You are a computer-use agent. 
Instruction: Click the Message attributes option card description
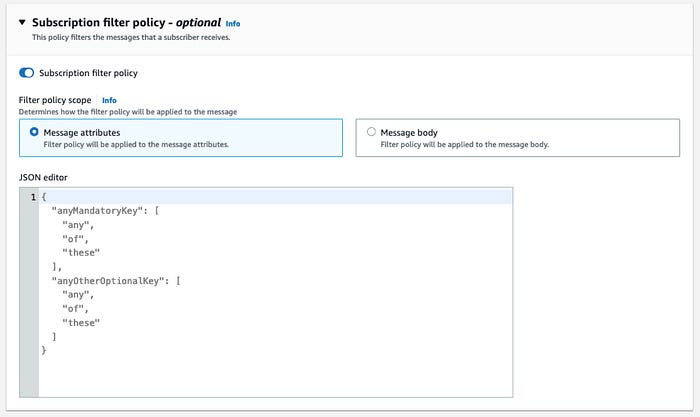tap(136, 144)
